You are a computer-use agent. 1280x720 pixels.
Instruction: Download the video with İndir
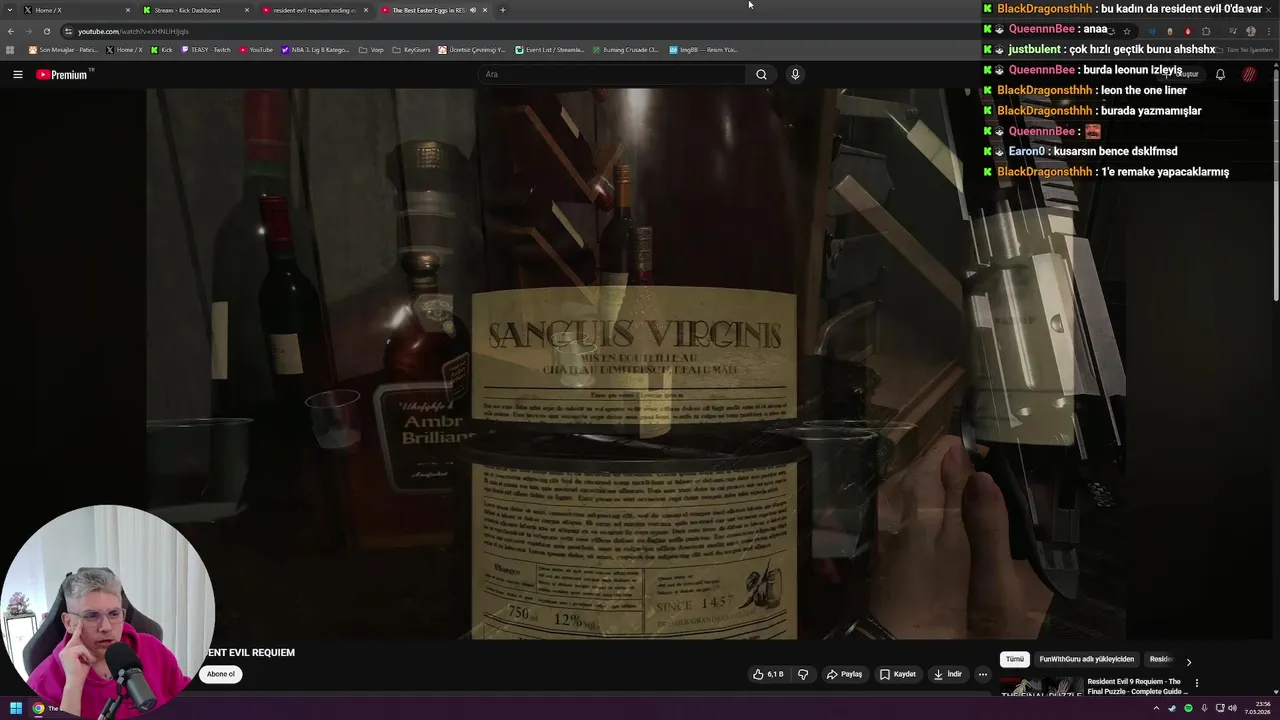tap(947, 674)
